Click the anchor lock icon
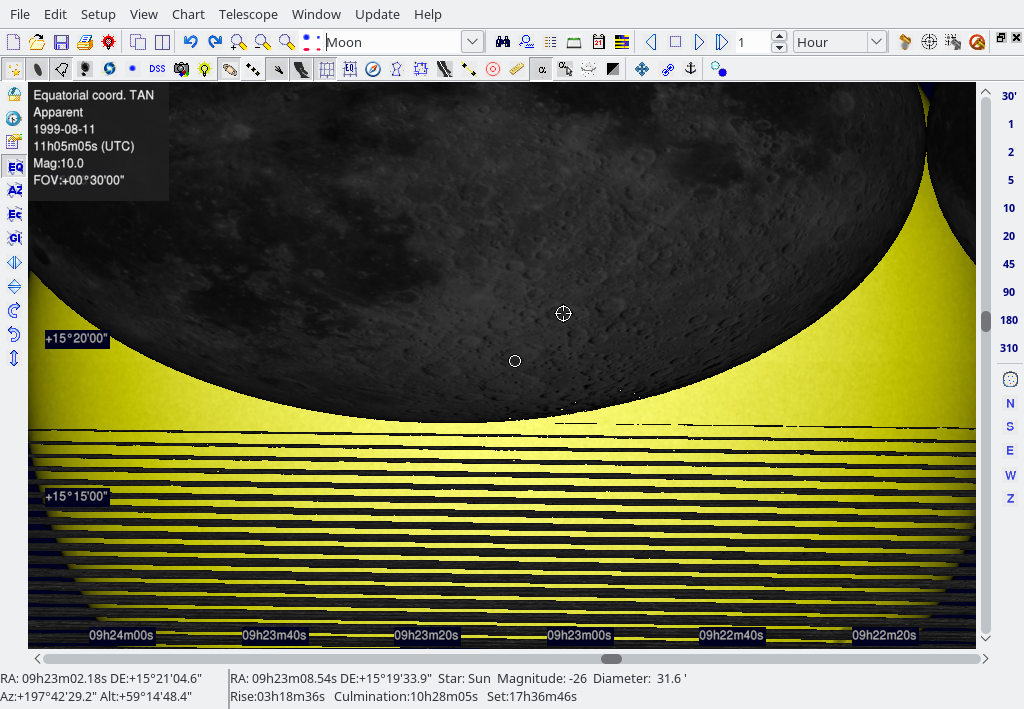Viewport: 1024px width, 709px height. coord(690,69)
